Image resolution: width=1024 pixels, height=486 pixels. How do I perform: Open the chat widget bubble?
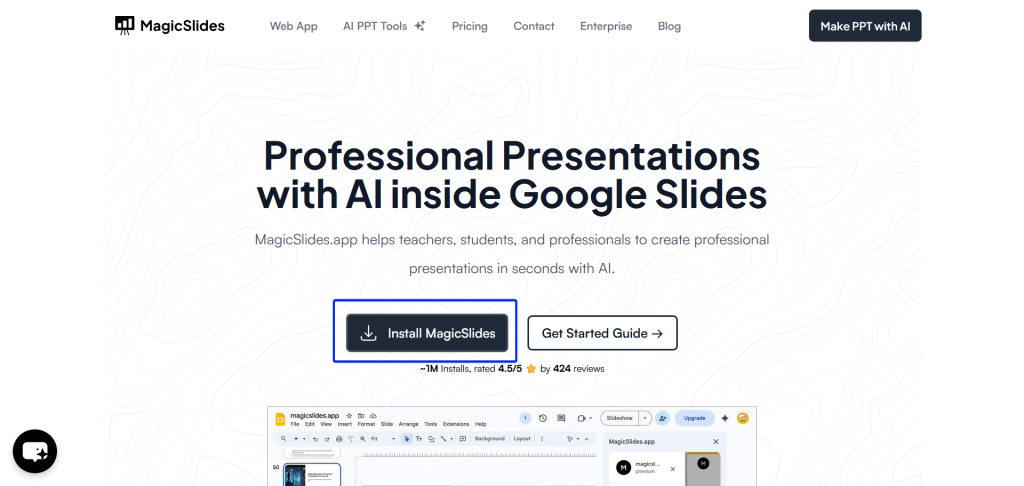click(x=35, y=451)
